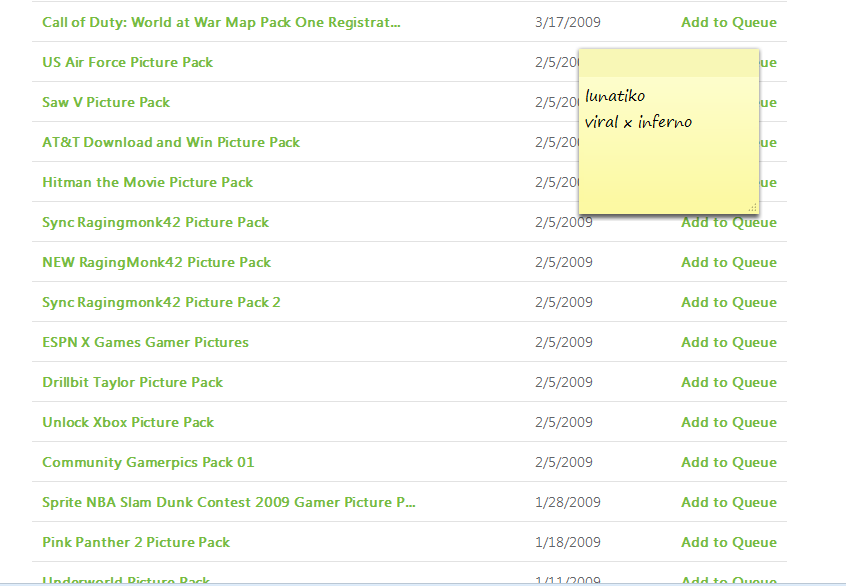Viewport: 846px width, 586px height.
Task: Open Unlock Xbox Picture Pack link
Action: [128, 422]
